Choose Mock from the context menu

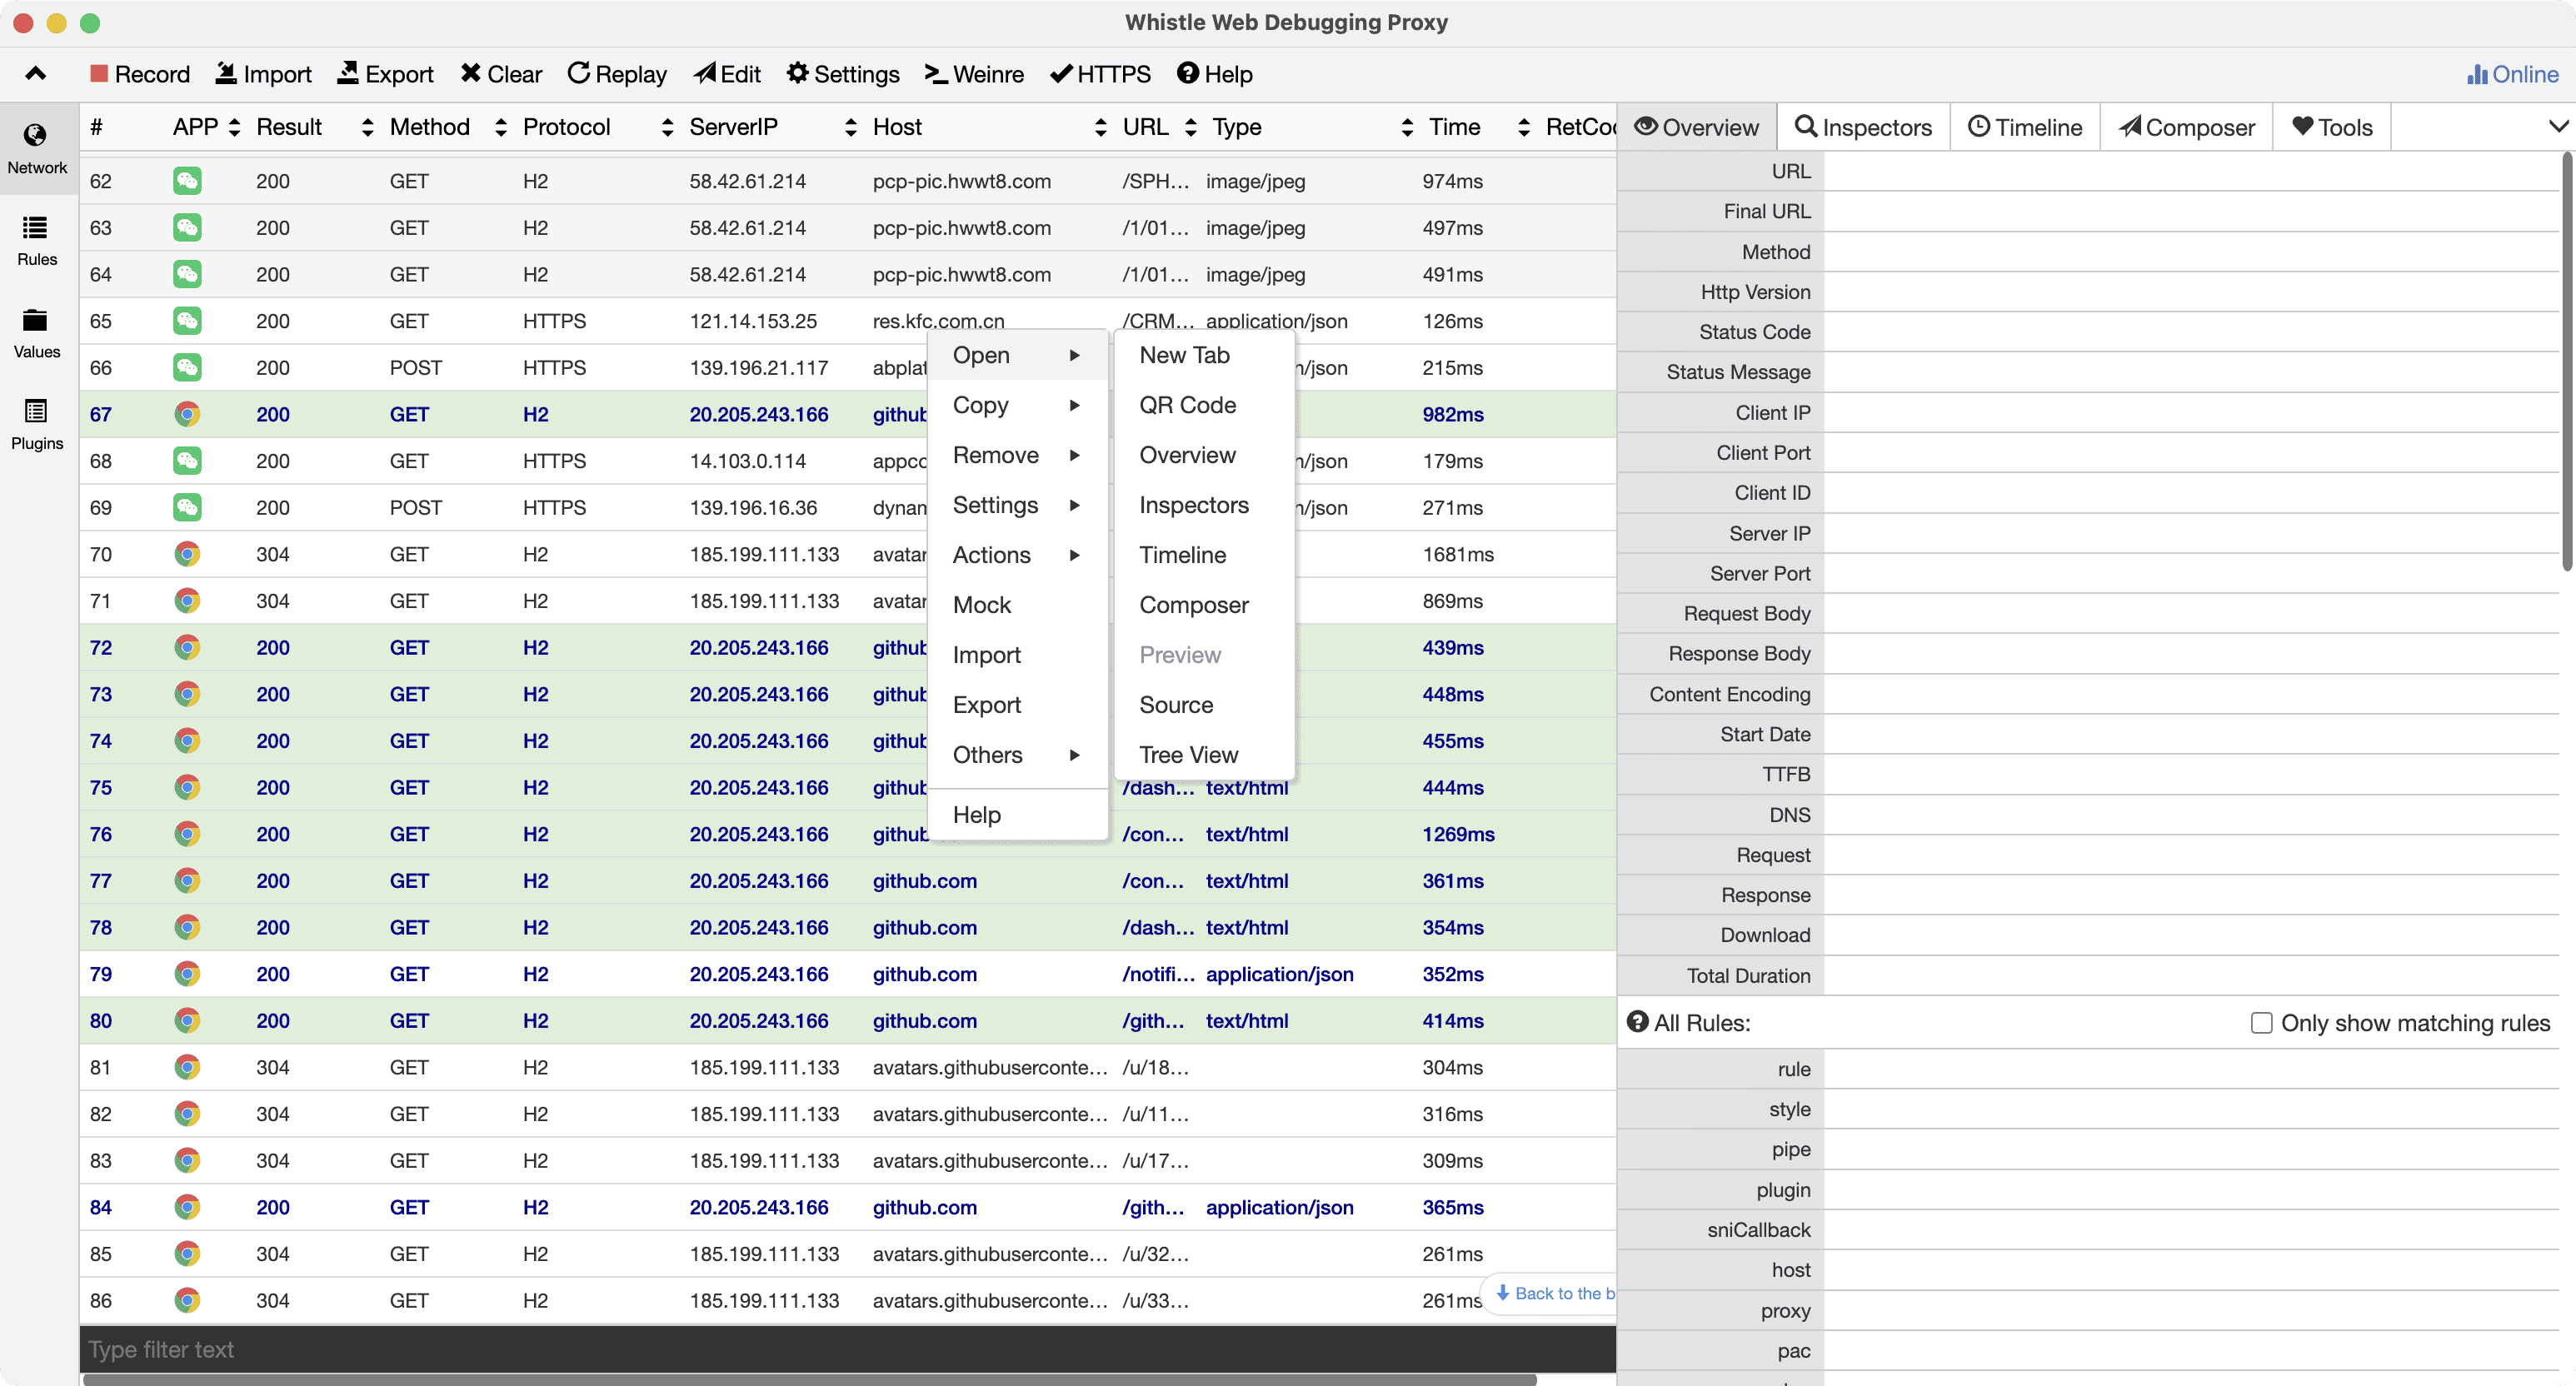pos(1018,605)
